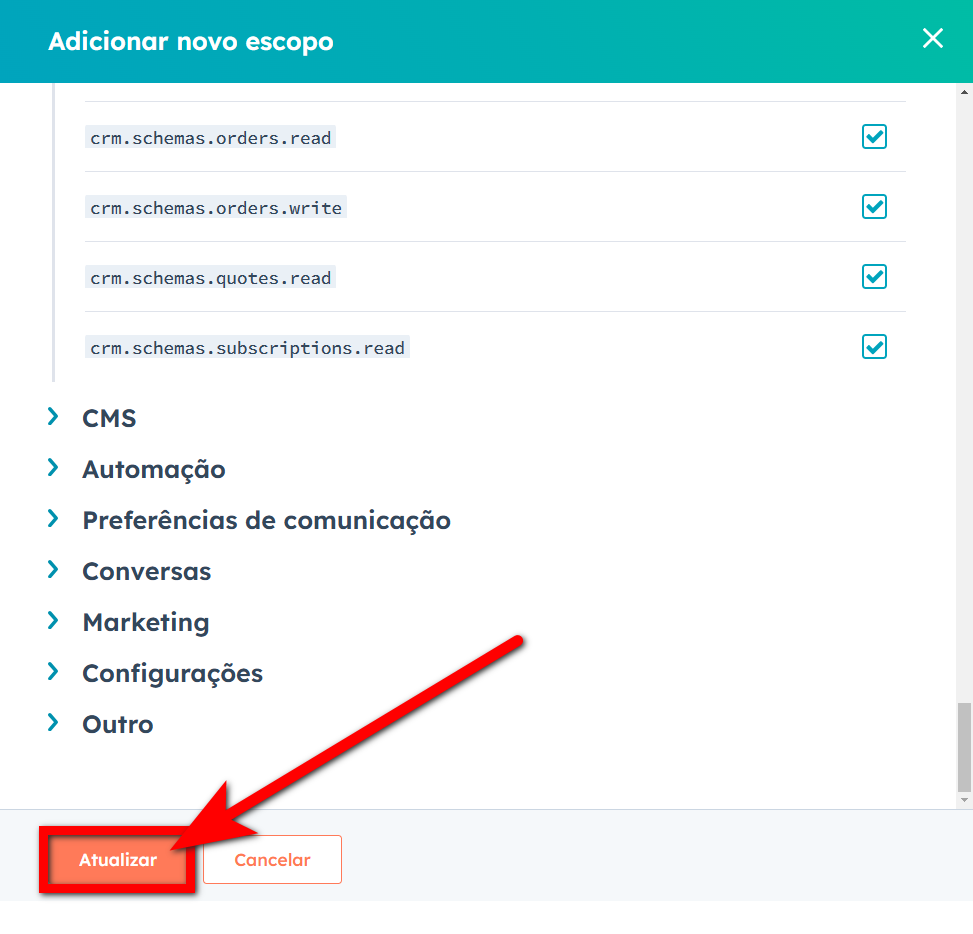Click the chevron icon beside Conversas
The image size is (973, 934).
pyautogui.click(x=53, y=571)
